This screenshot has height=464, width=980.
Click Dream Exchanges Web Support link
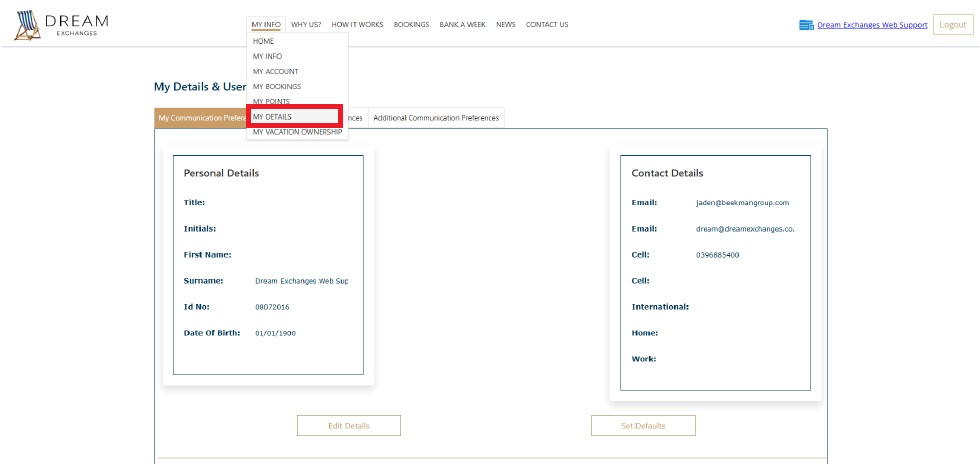click(872, 25)
